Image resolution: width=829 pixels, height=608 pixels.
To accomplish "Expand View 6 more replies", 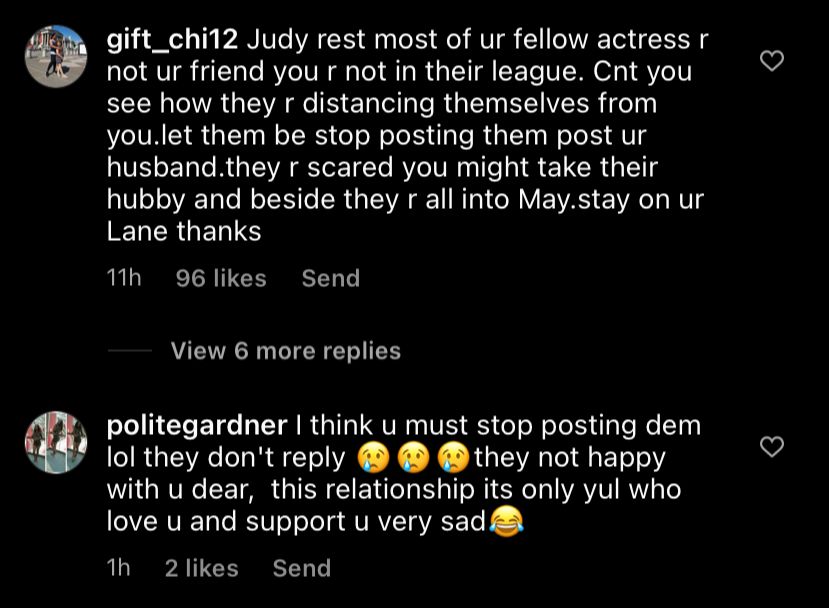I will click(x=285, y=351).
